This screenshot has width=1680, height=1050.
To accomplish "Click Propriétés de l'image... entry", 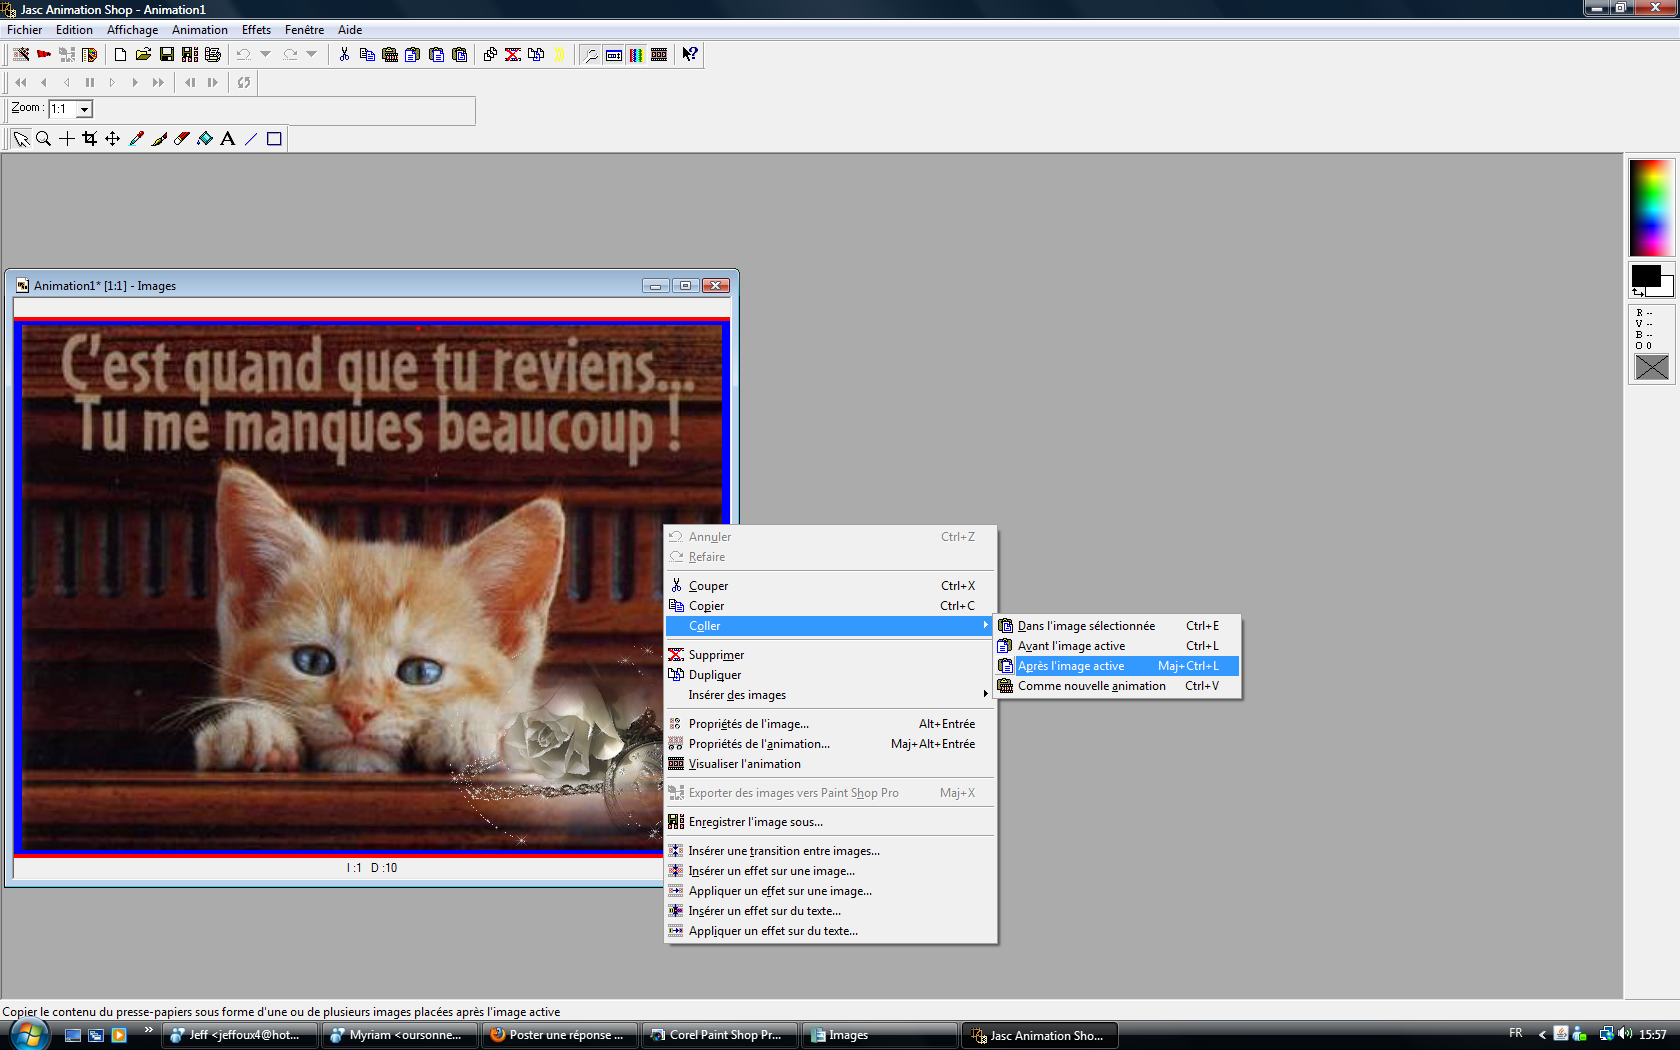I will coord(829,724).
